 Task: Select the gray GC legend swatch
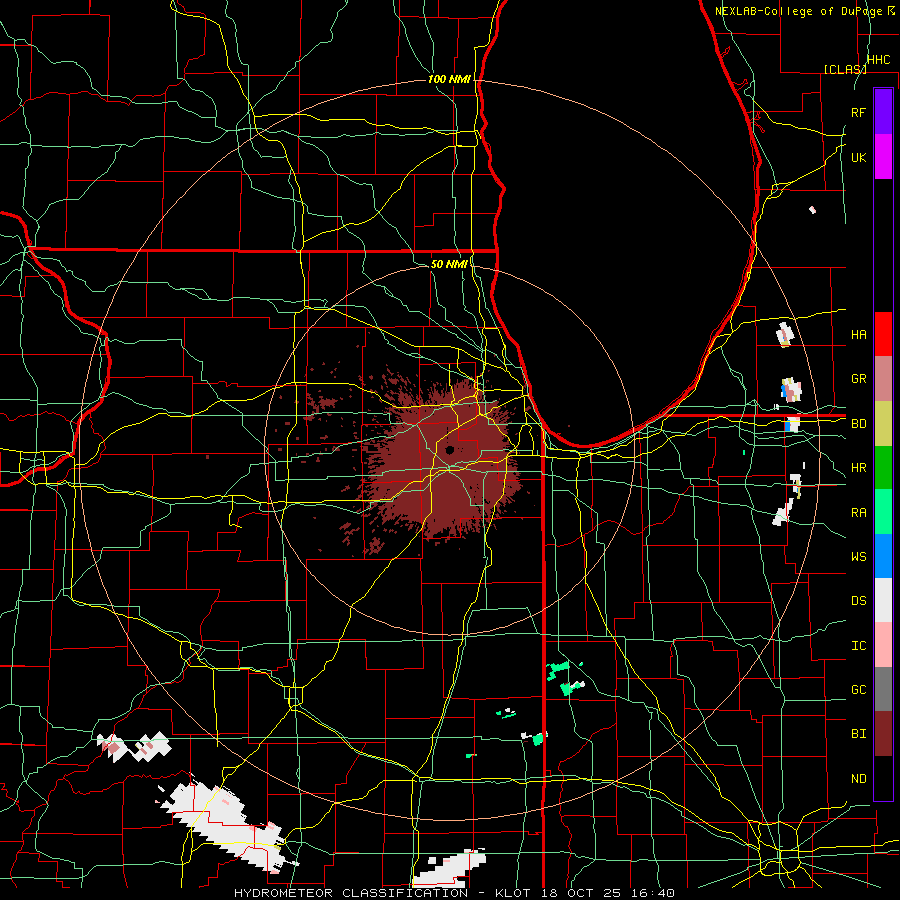[883, 689]
